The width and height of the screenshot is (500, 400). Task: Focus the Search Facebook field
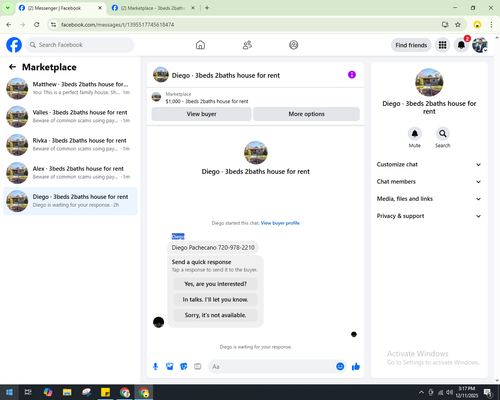tap(80, 45)
